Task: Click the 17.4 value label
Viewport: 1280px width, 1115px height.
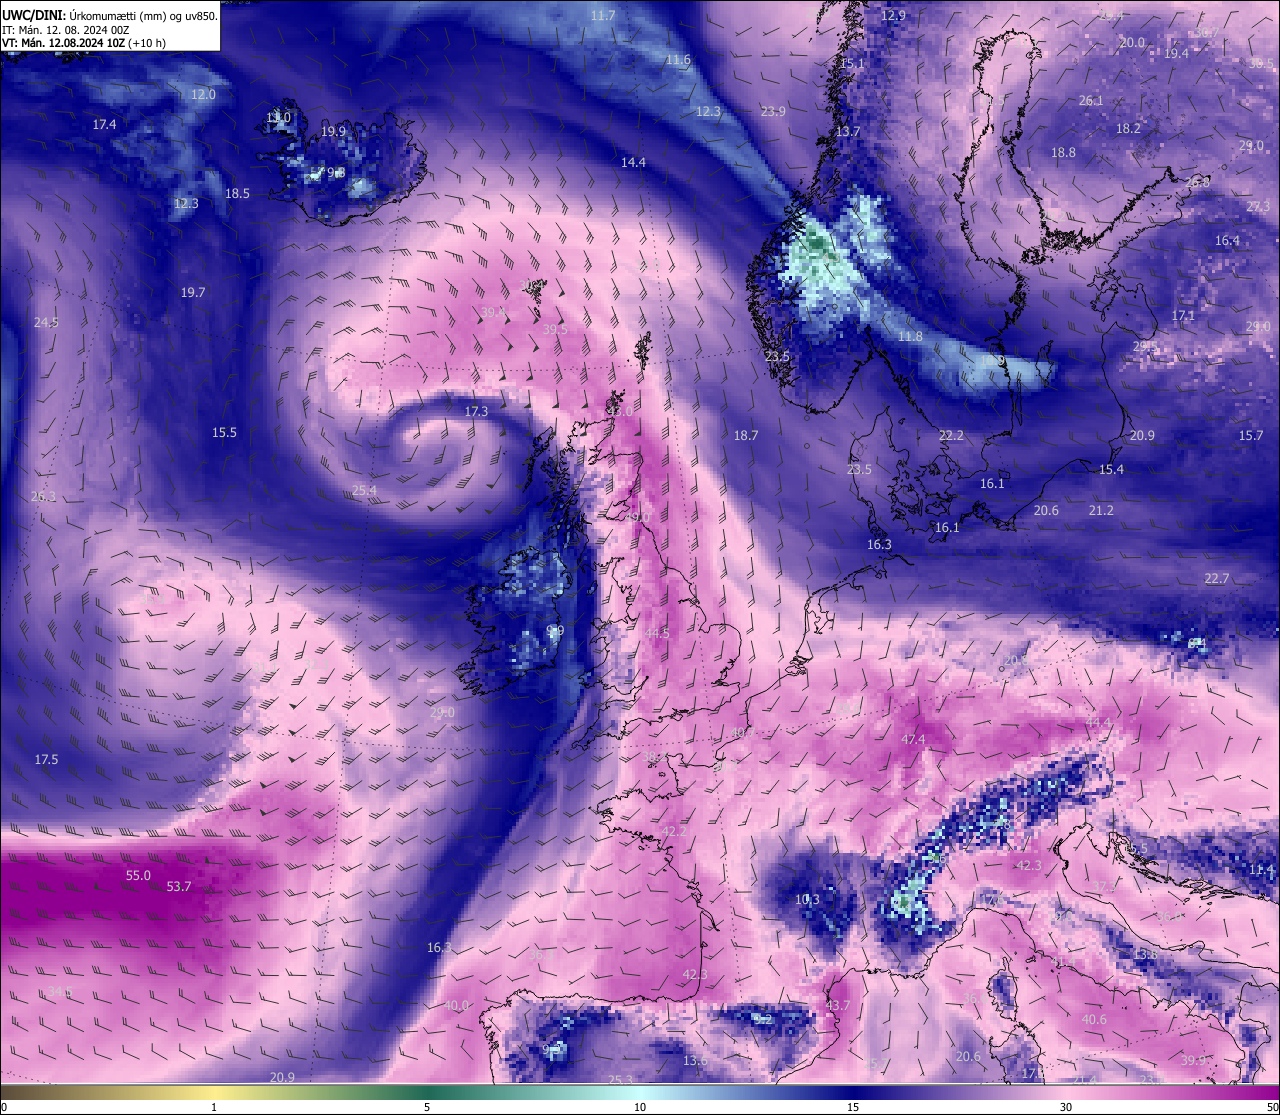Action: click(104, 124)
